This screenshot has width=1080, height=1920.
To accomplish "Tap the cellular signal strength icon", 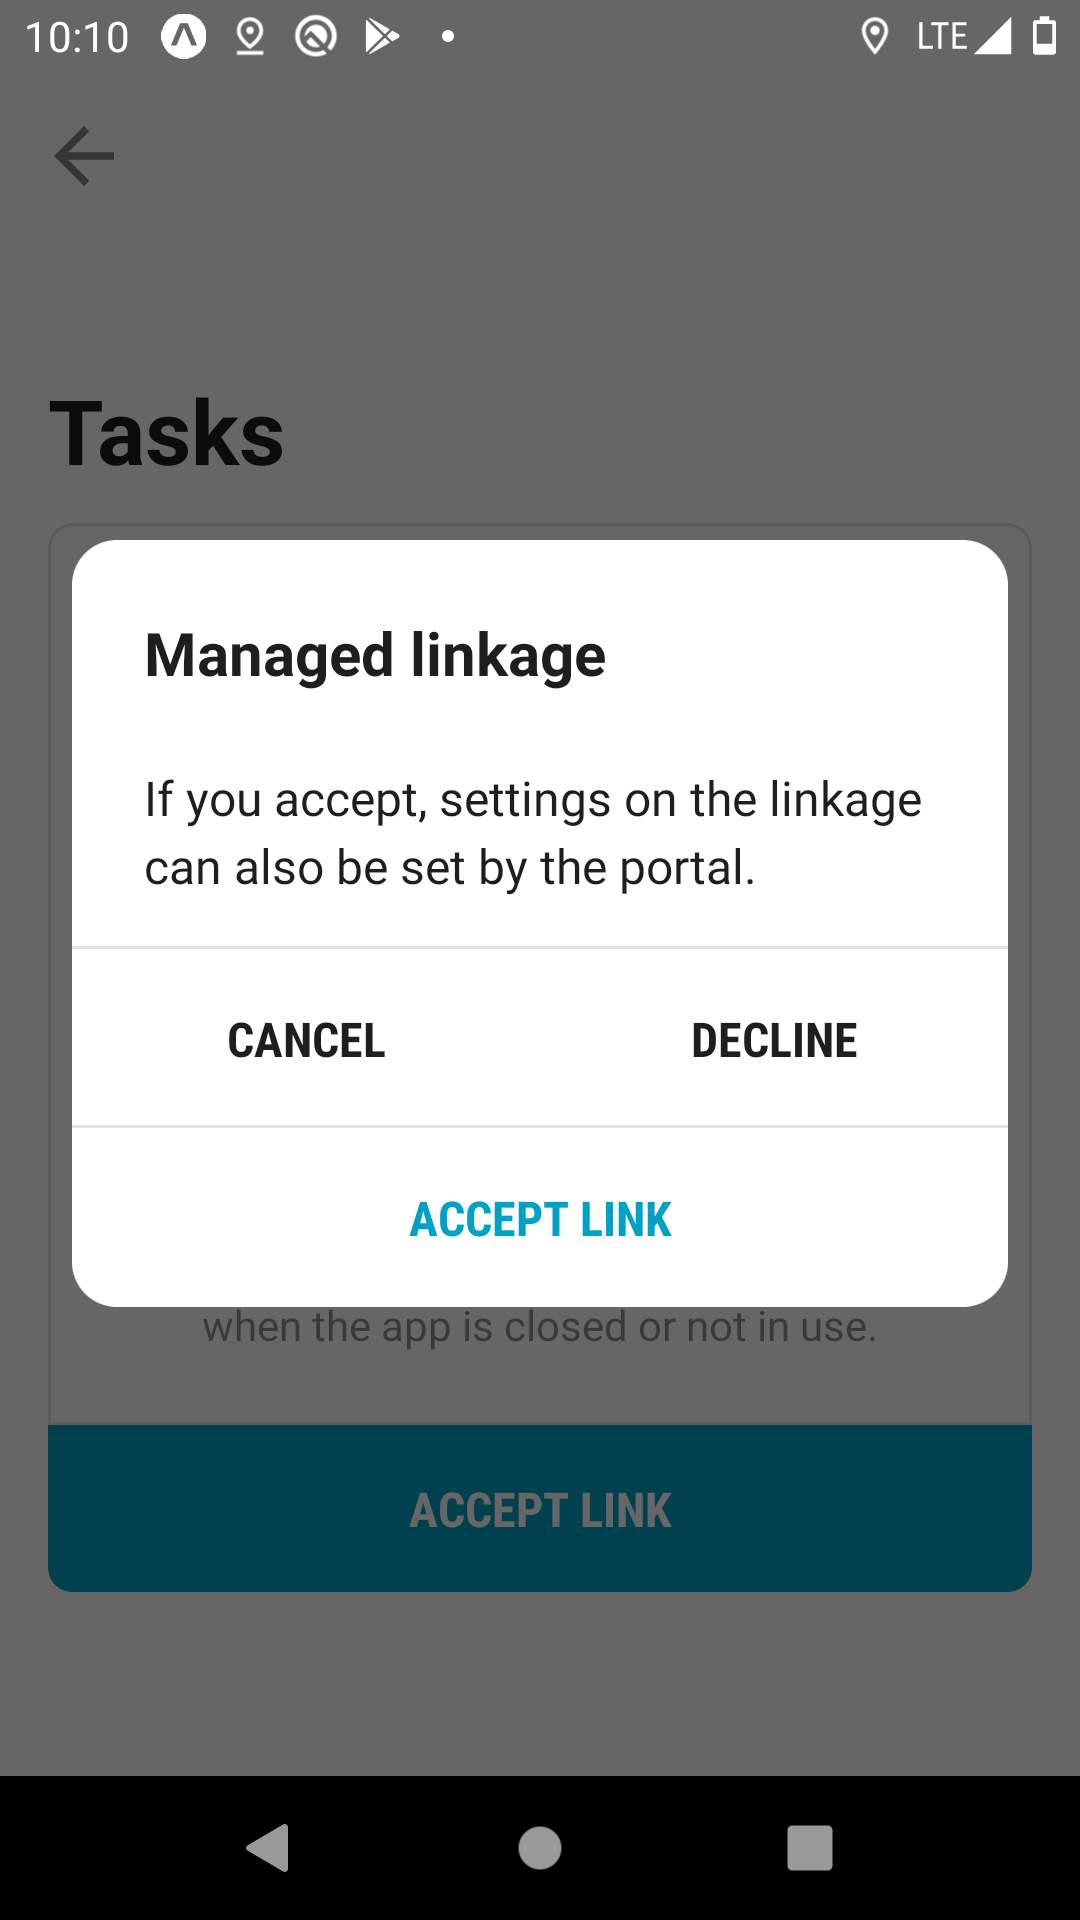I will [993, 37].
